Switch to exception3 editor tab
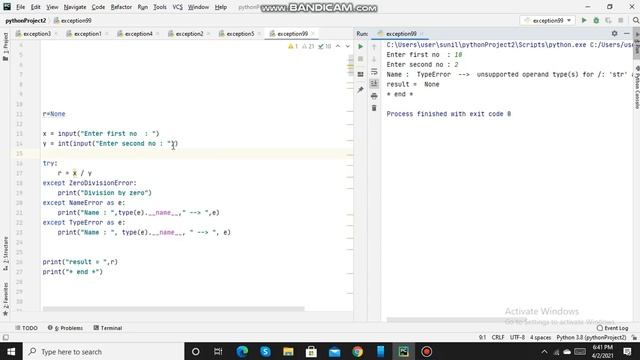 [x=37, y=34]
